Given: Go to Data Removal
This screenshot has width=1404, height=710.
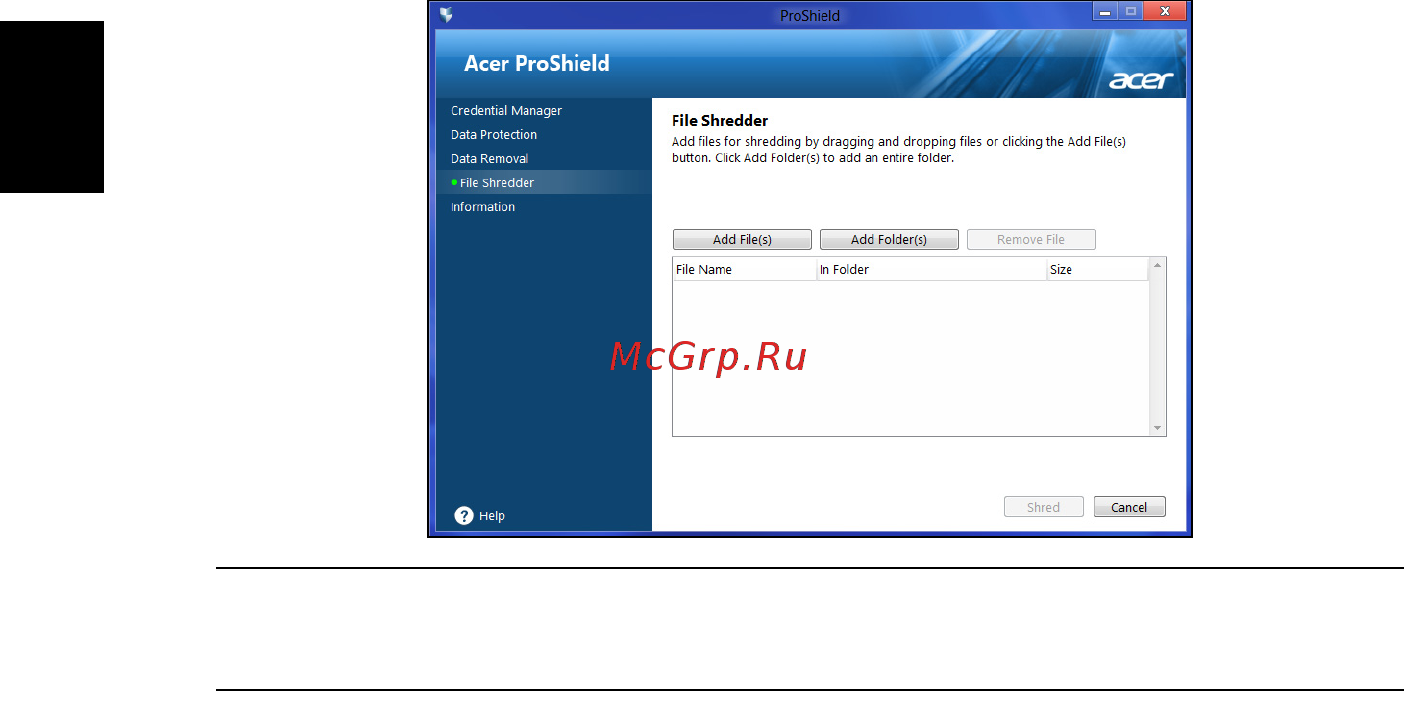Looking at the screenshot, I should pyautogui.click(x=489, y=159).
